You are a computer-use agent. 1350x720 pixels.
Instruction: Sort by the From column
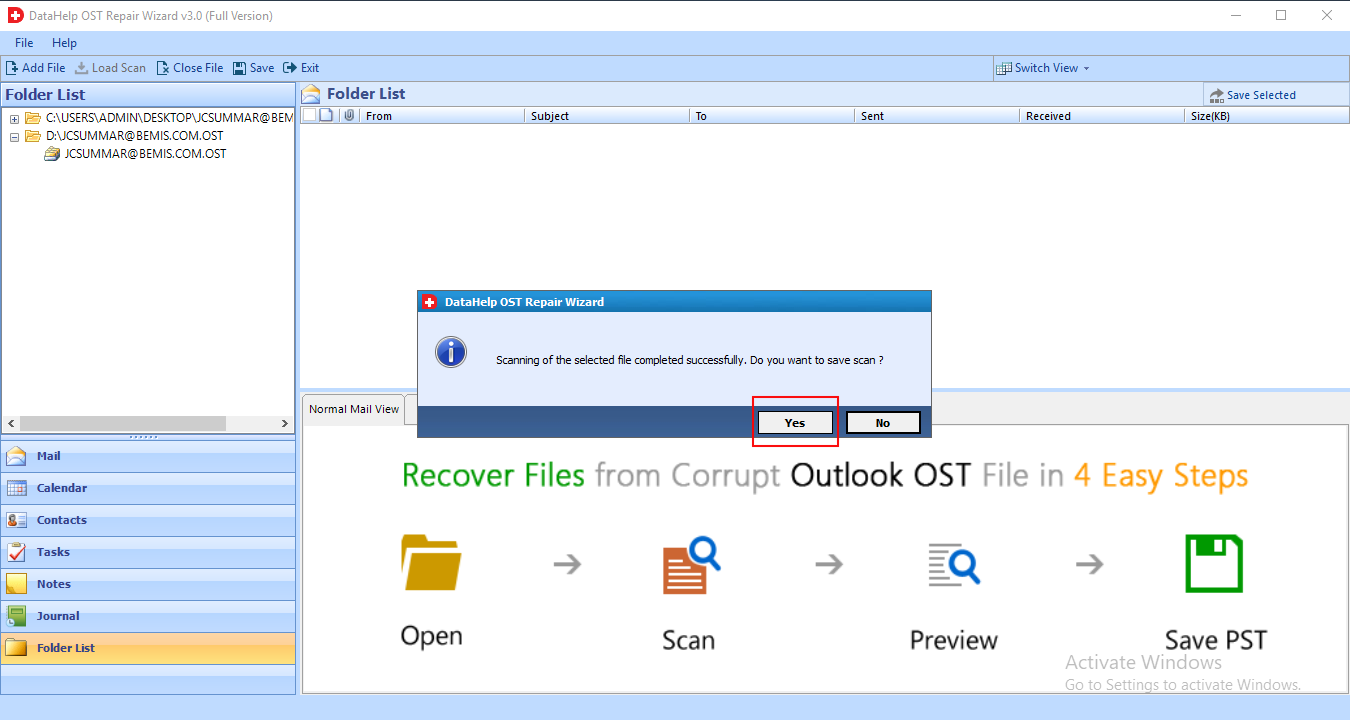(442, 116)
